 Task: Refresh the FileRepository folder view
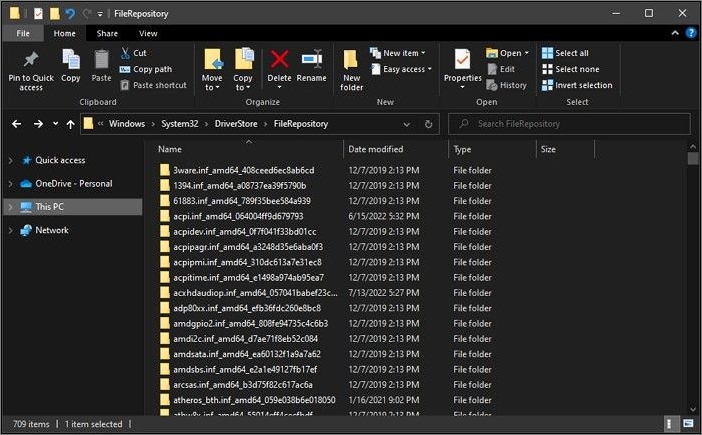coord(428,124)
